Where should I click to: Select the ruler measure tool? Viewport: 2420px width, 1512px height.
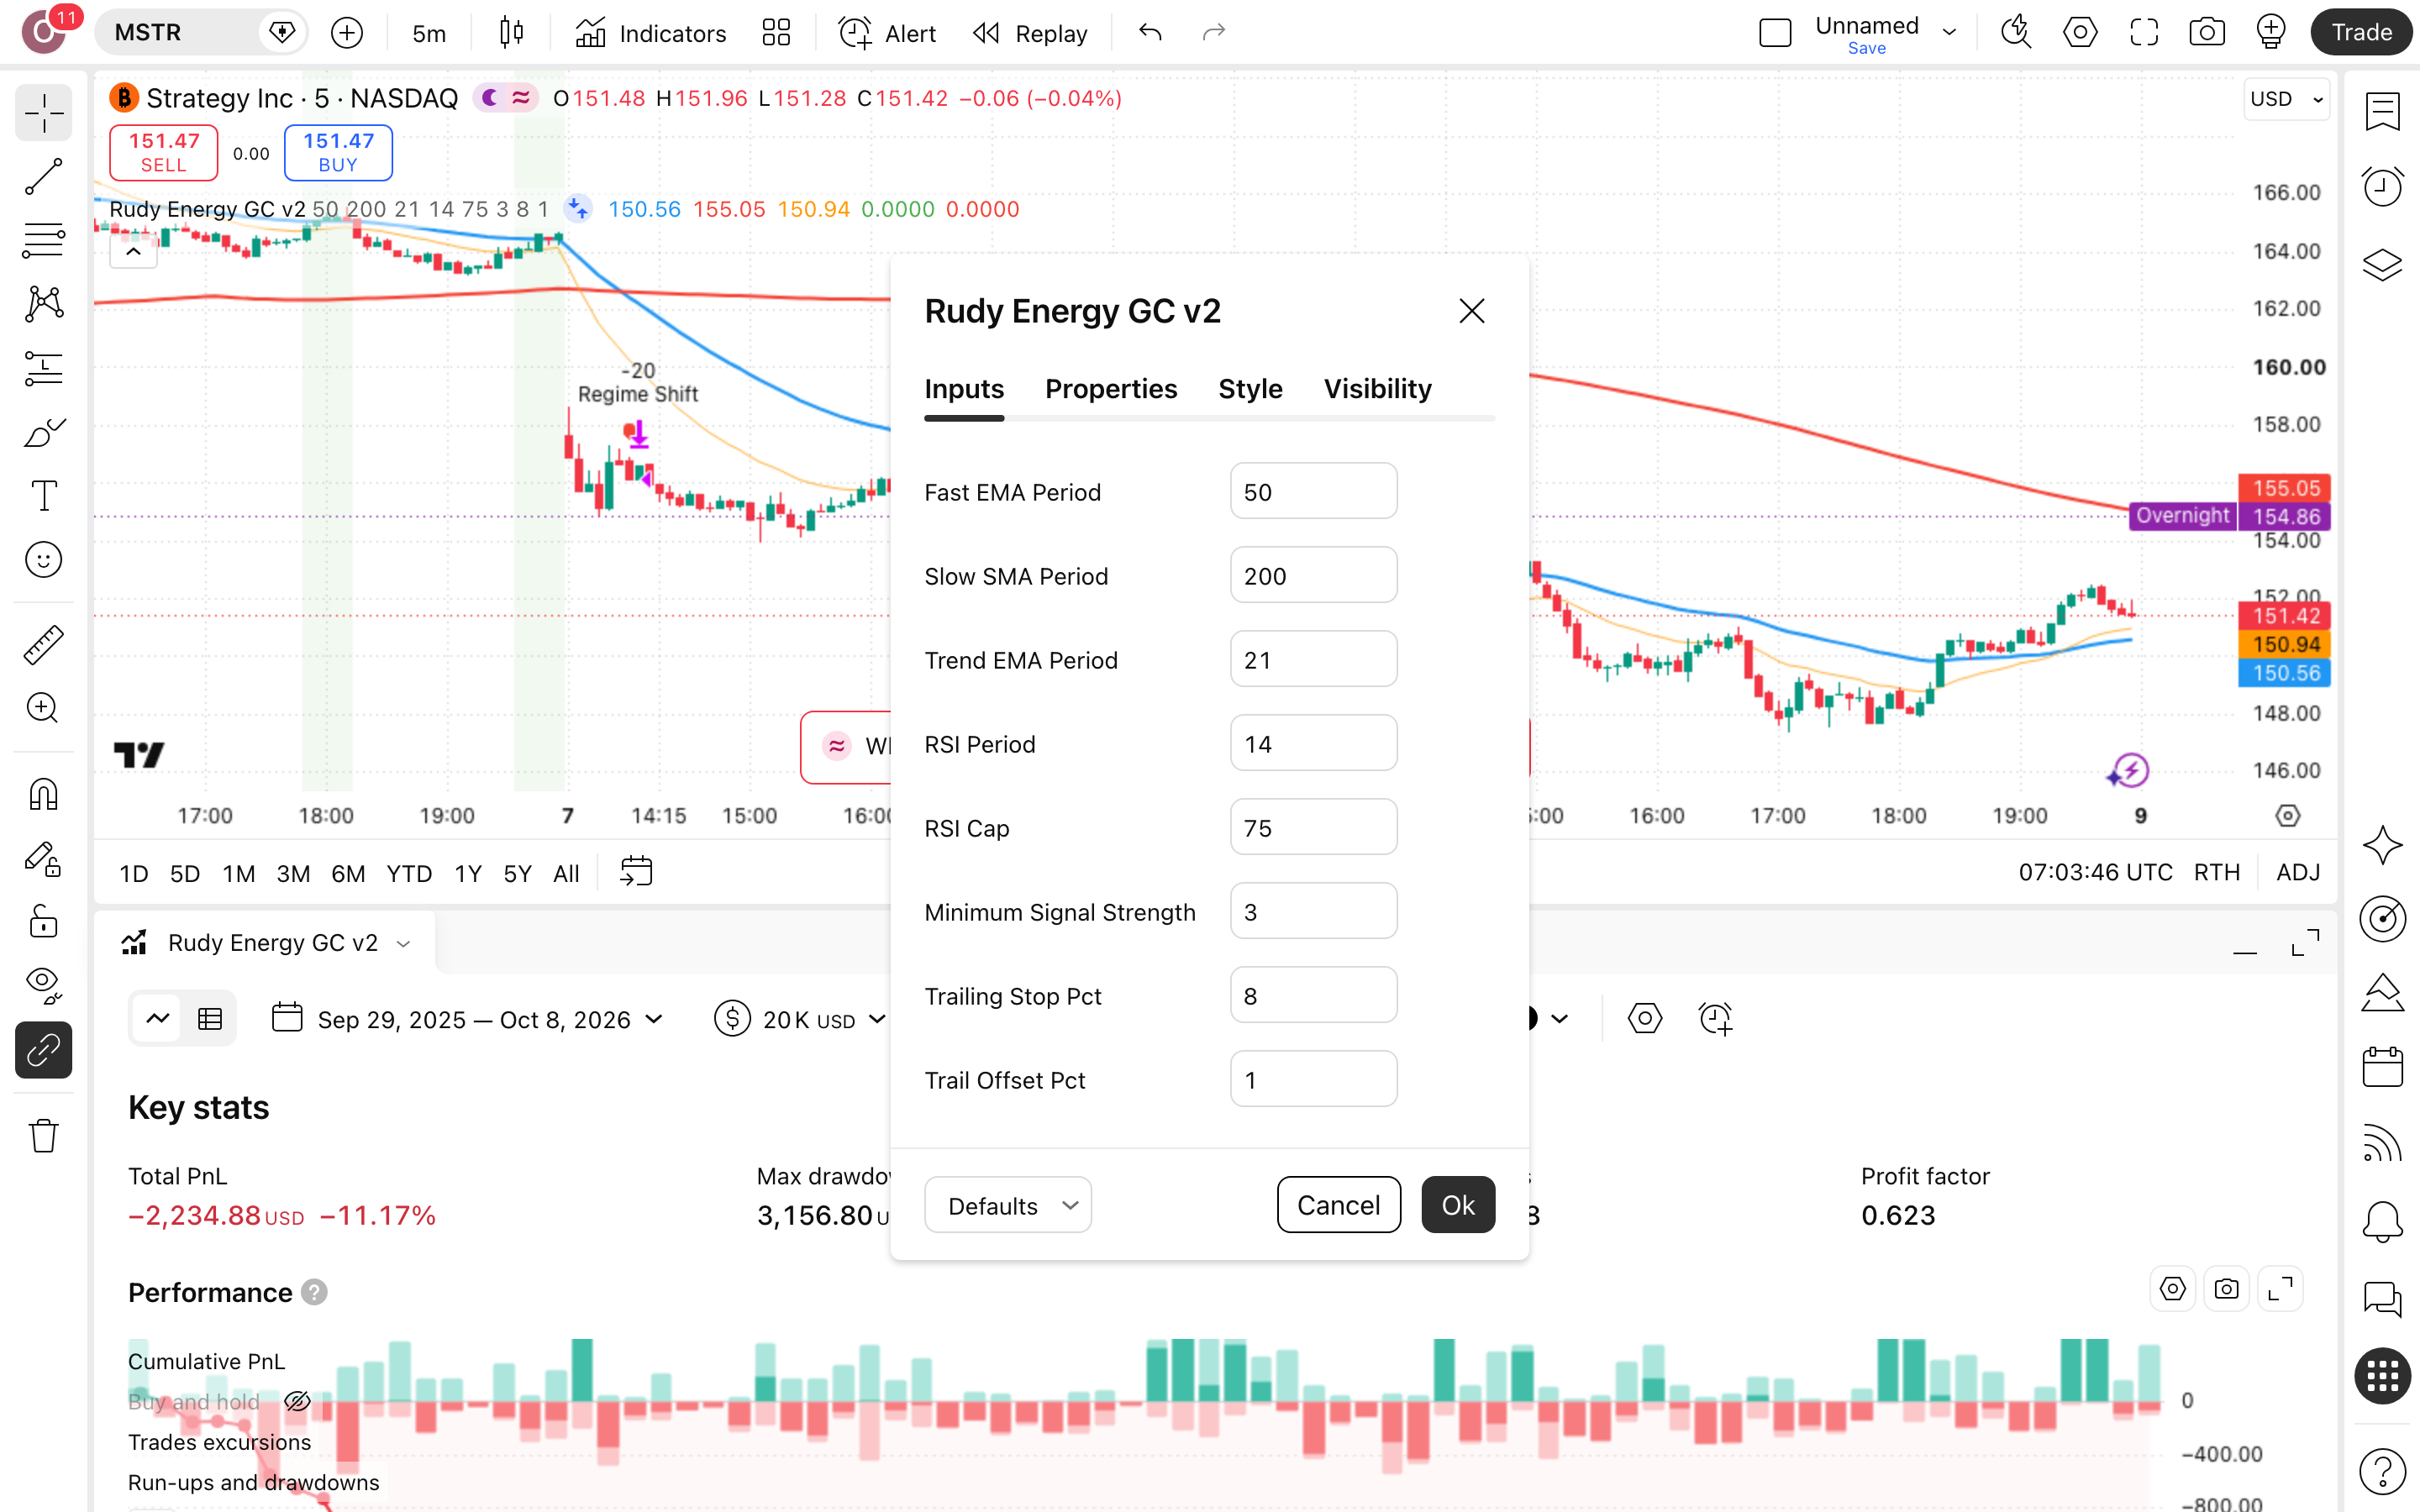pyautogui.click(x=43, y=645)
